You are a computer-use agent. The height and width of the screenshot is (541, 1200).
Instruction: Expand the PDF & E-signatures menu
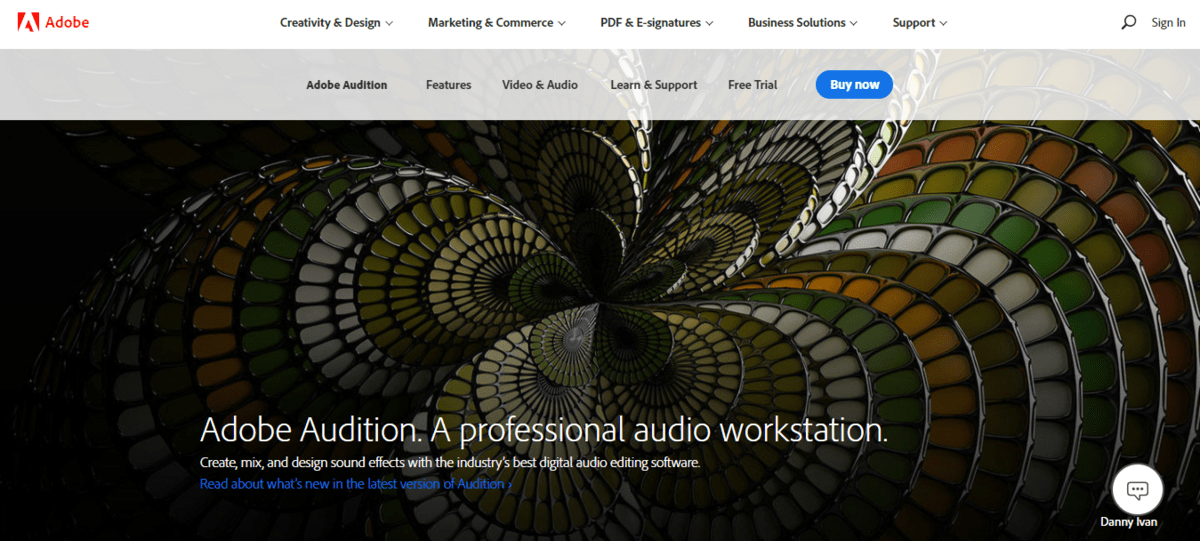click(x=657, y=22)
